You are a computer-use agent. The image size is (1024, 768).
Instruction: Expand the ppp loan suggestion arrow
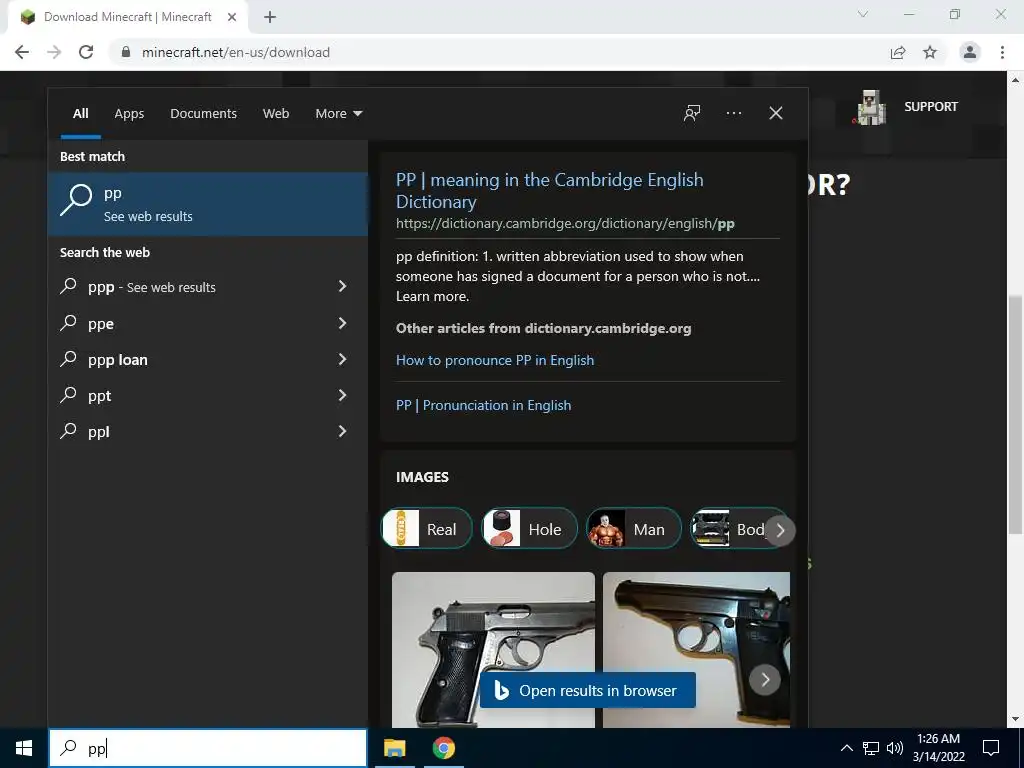point(342,359)
